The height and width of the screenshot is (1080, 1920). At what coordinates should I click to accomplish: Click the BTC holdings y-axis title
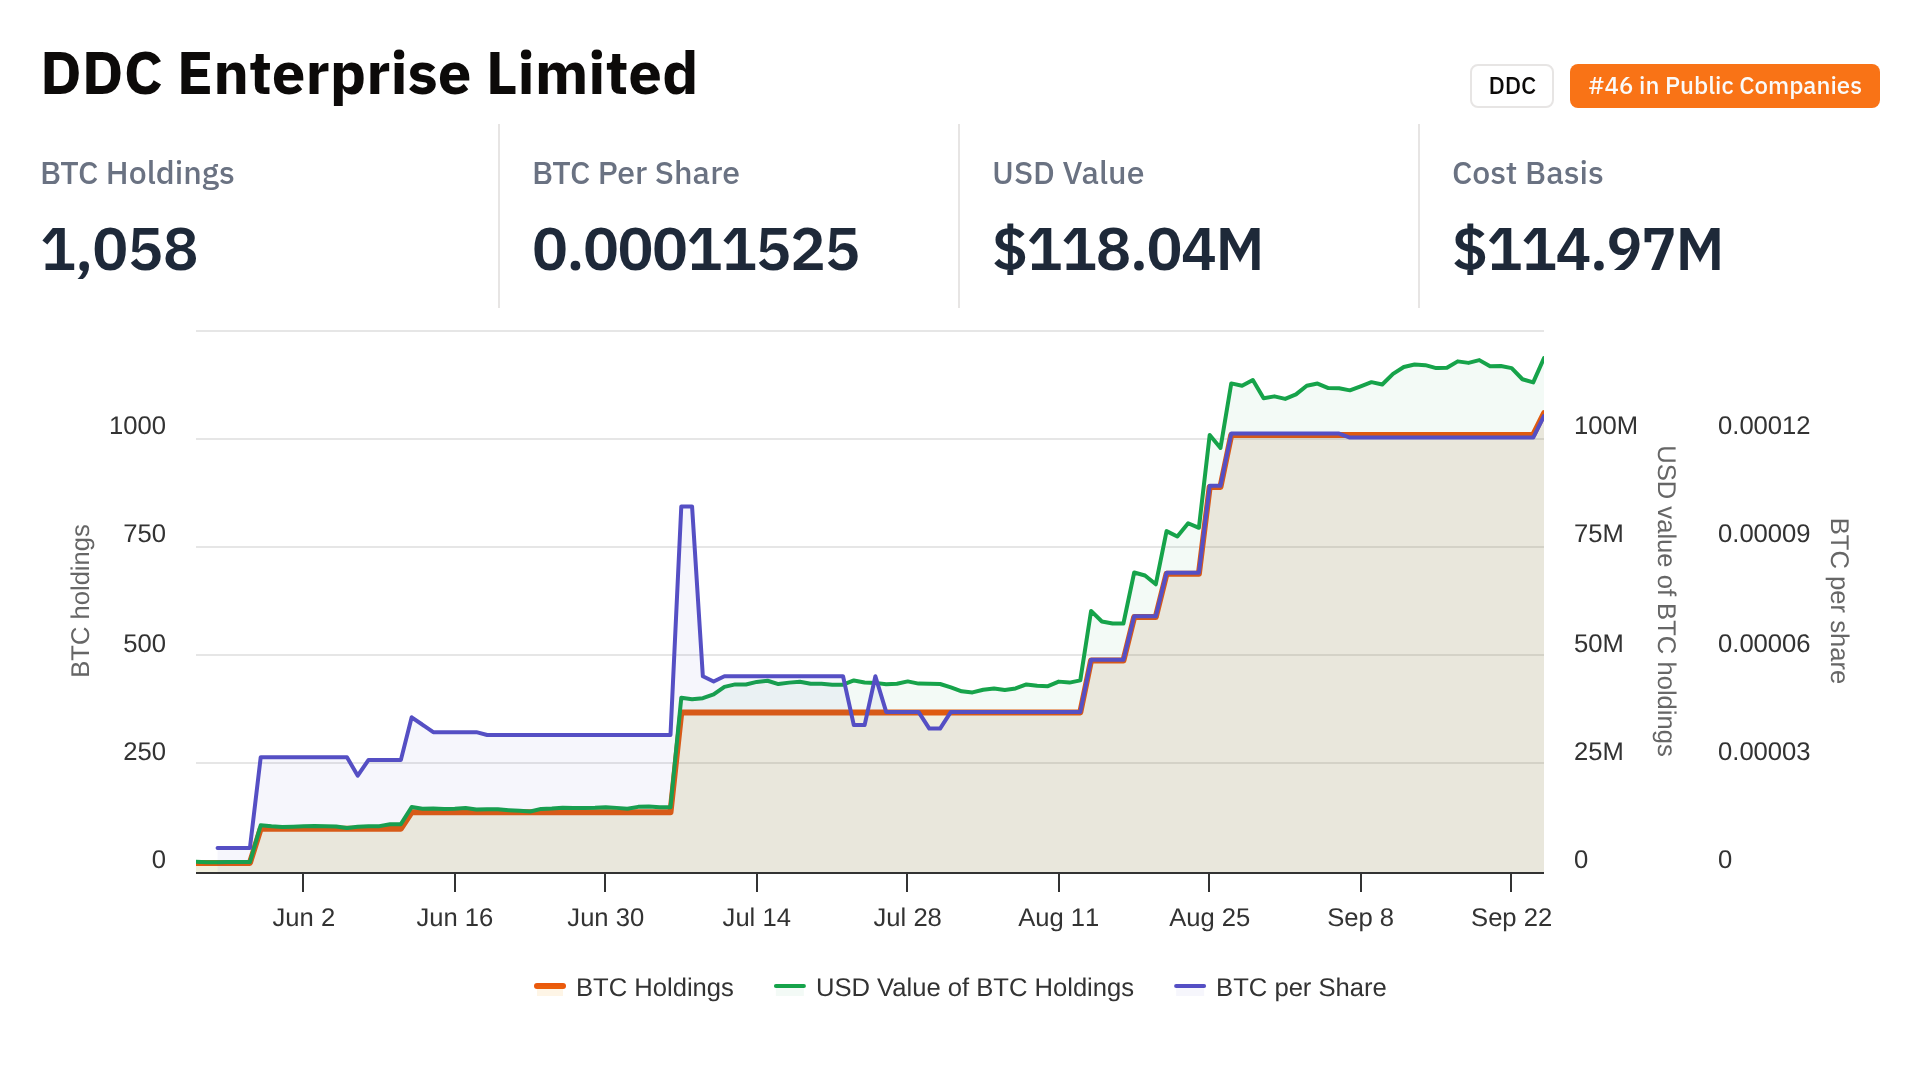coord(81,600)
